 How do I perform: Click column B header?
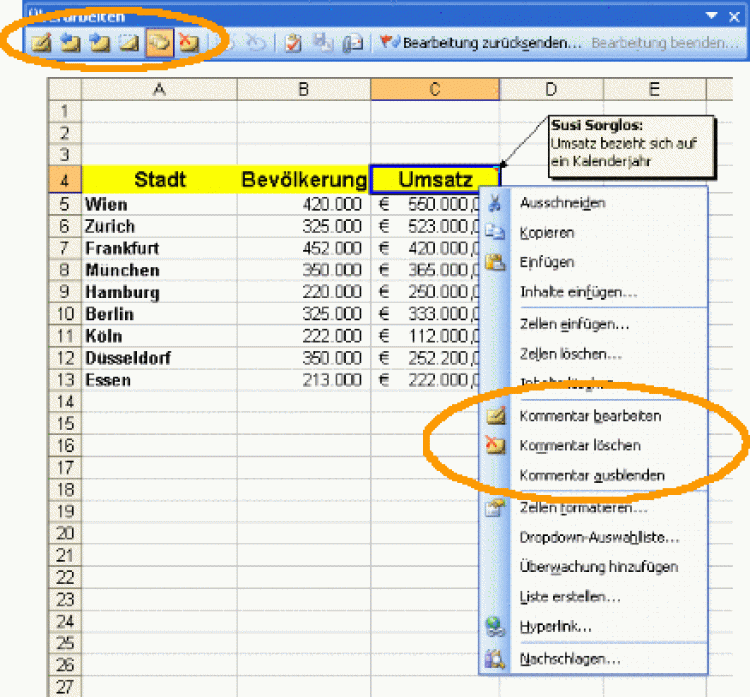click(x=303, y=90)
